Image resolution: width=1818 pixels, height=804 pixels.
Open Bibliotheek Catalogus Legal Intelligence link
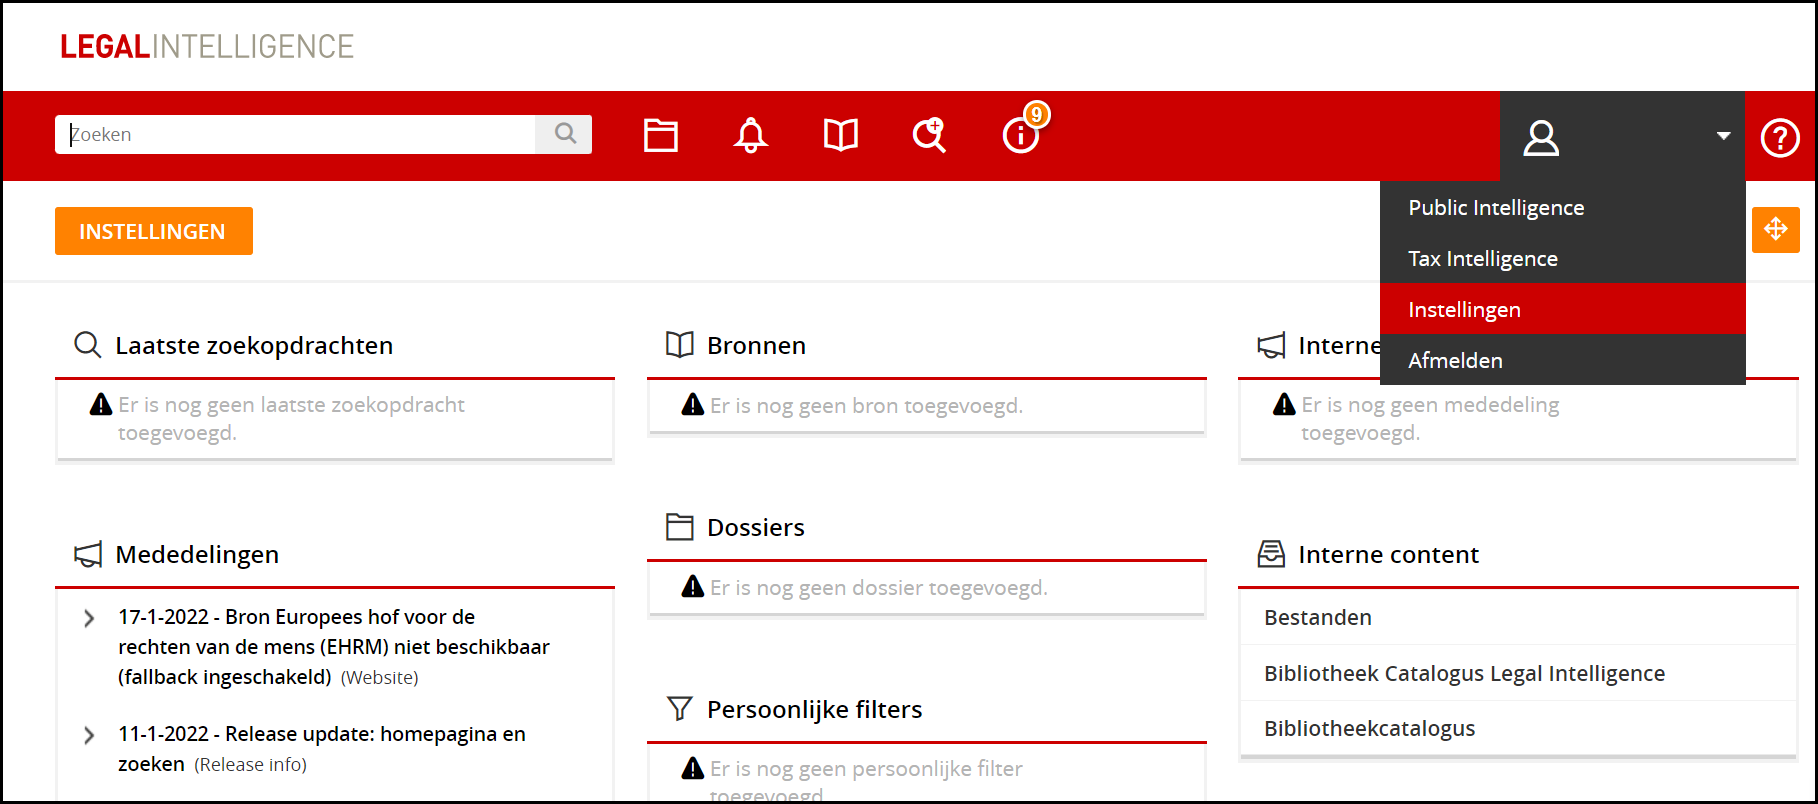(1464, 673)
